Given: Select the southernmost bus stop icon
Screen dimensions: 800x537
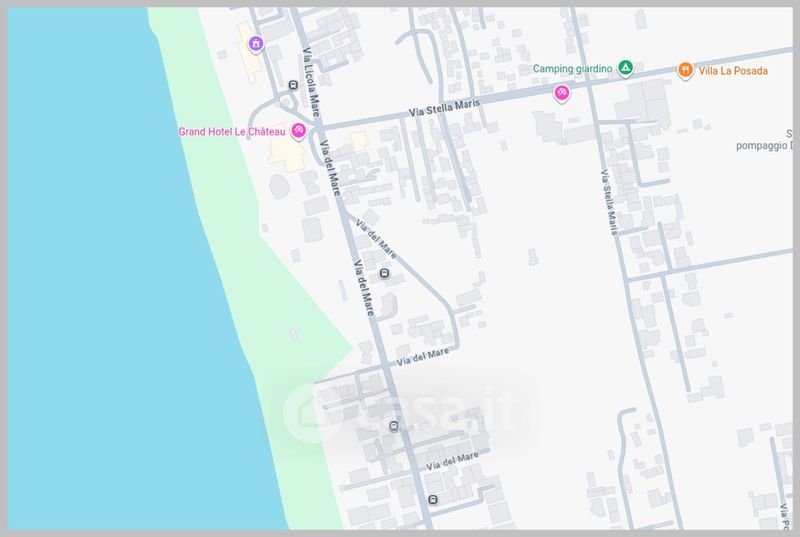Looking at the screenshot, I should click(x=432, y=499).
